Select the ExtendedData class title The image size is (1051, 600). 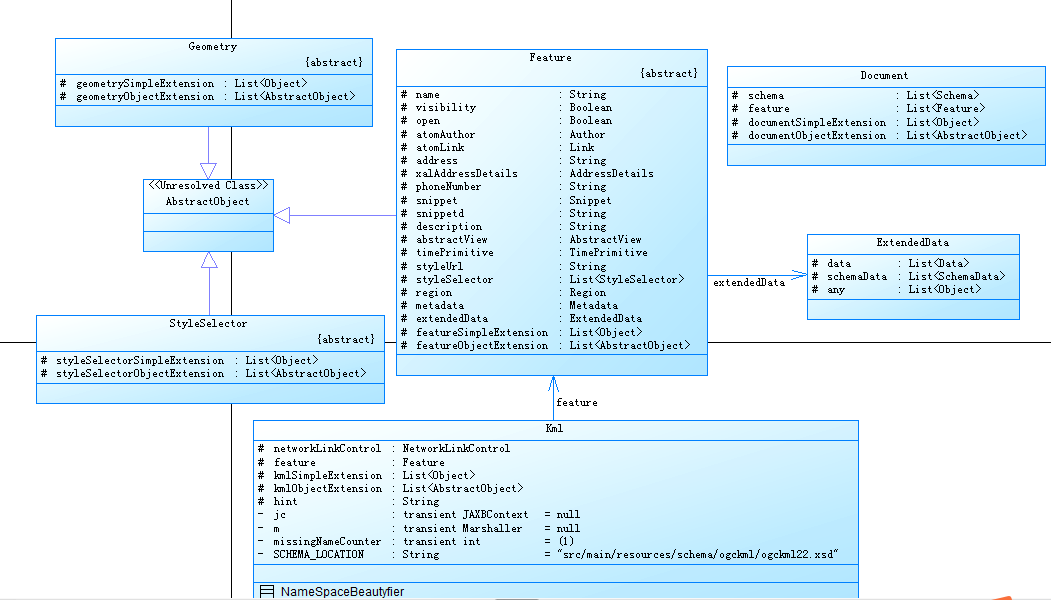[912, 243]
